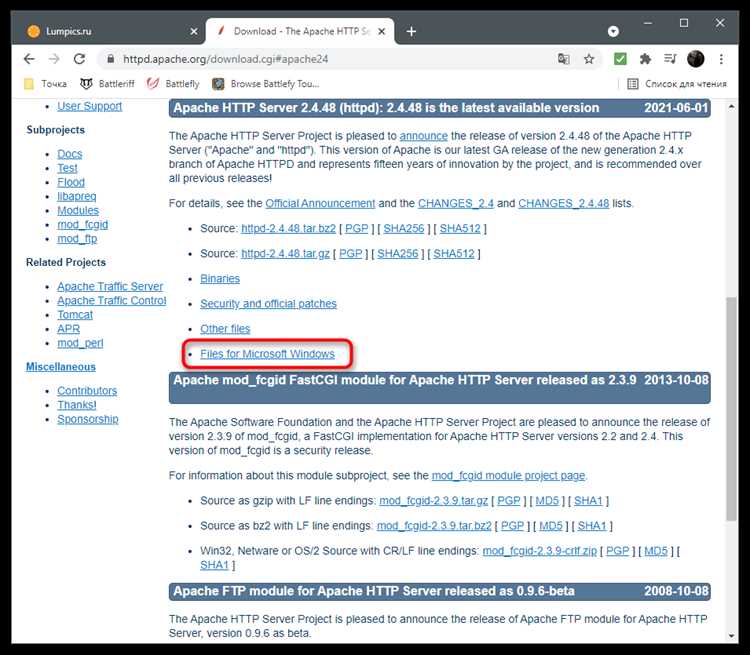Click the page scrollbar up arrow

tap(731, 107)
